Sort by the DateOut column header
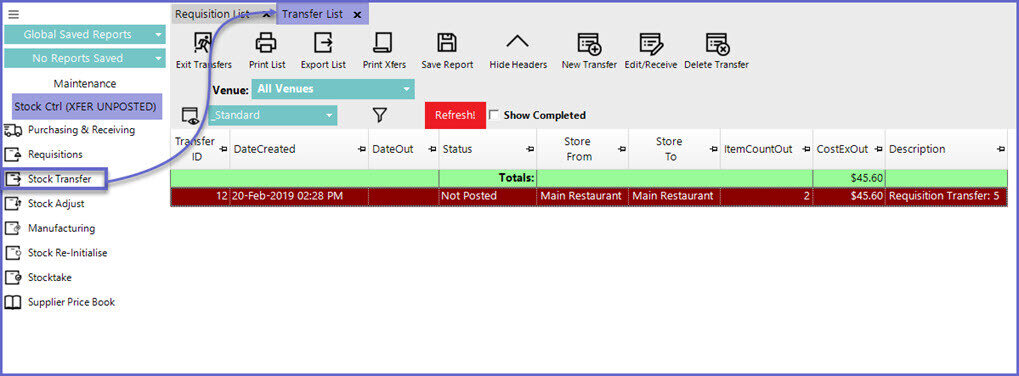Viewport: 1019px width, 376px height. point(393,149)
